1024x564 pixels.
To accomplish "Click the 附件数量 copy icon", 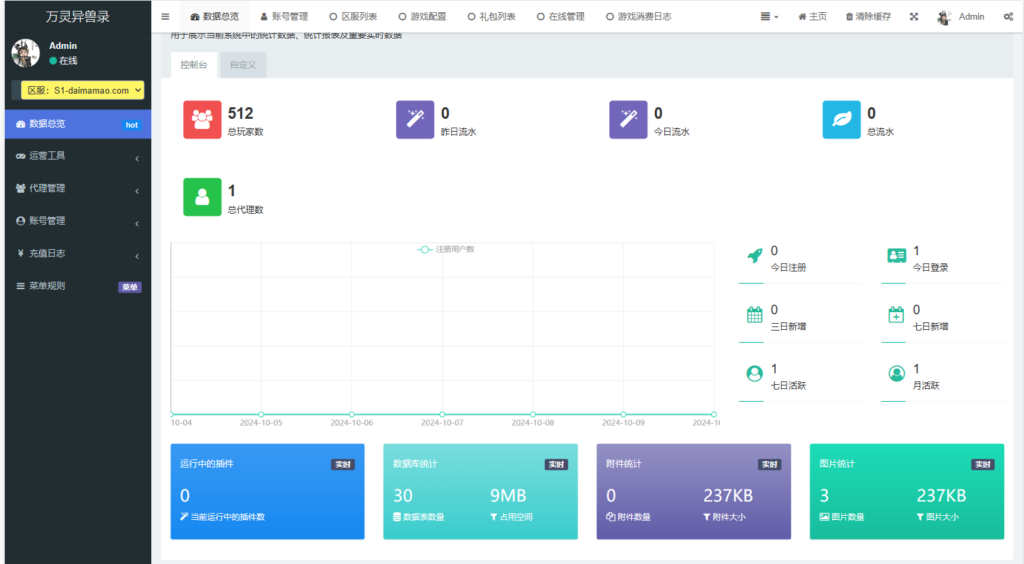I will click(611, 517).
